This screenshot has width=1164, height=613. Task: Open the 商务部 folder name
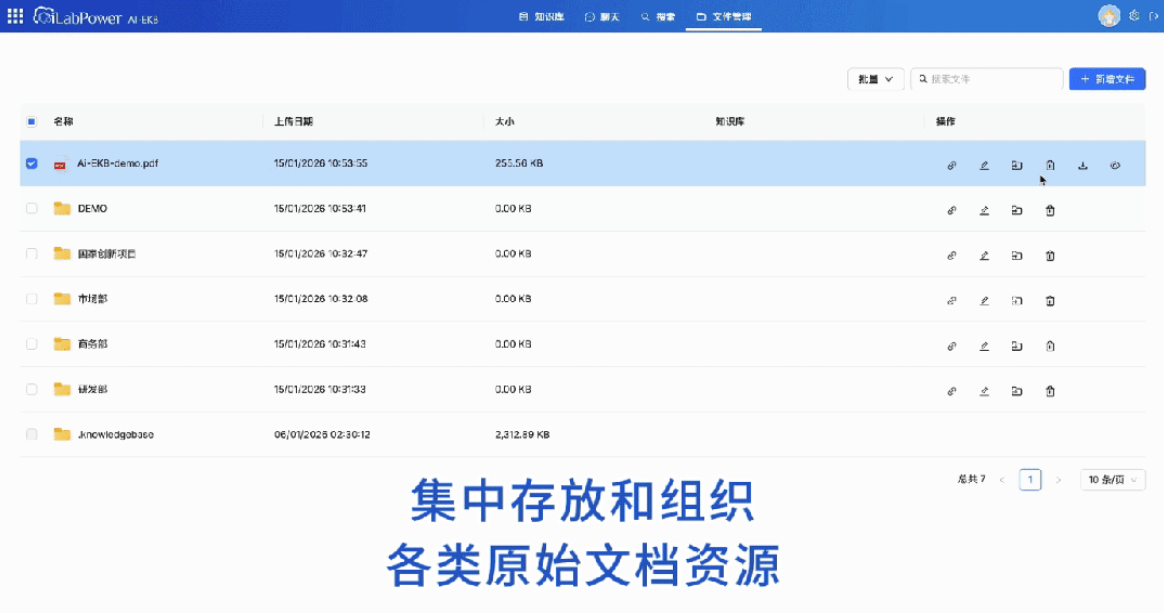tap(93, 344)
